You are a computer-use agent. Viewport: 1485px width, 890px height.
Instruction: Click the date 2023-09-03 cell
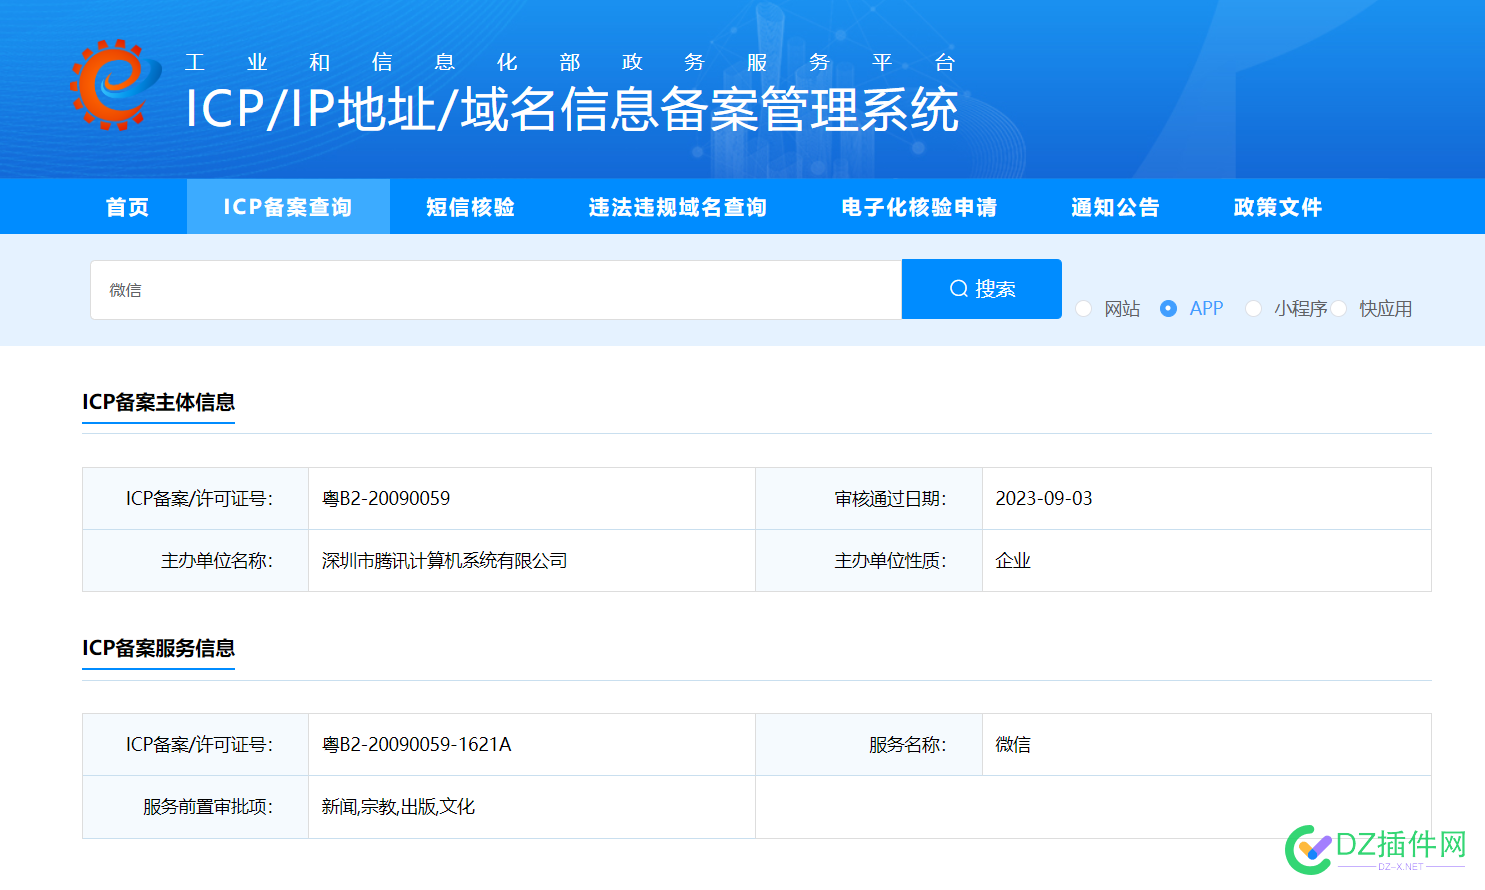pyautogui.click(x=1207, y=499)
